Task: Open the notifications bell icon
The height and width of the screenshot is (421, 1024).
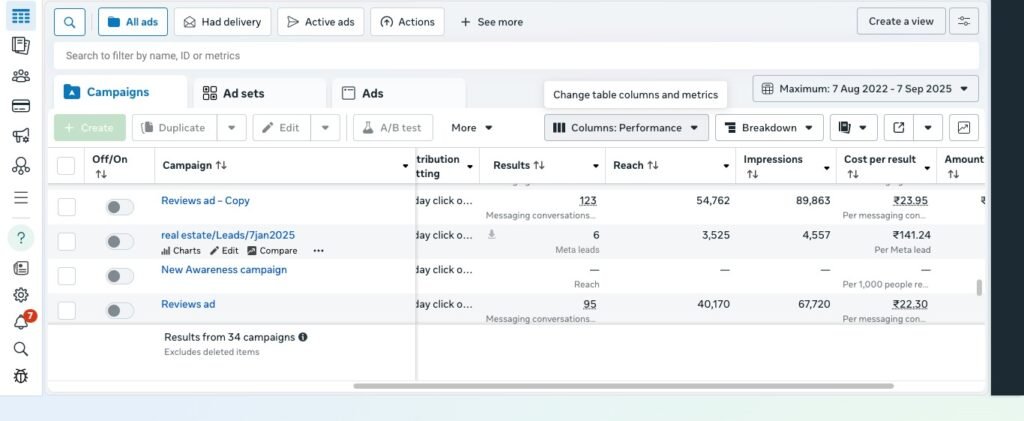Action: 20,322
